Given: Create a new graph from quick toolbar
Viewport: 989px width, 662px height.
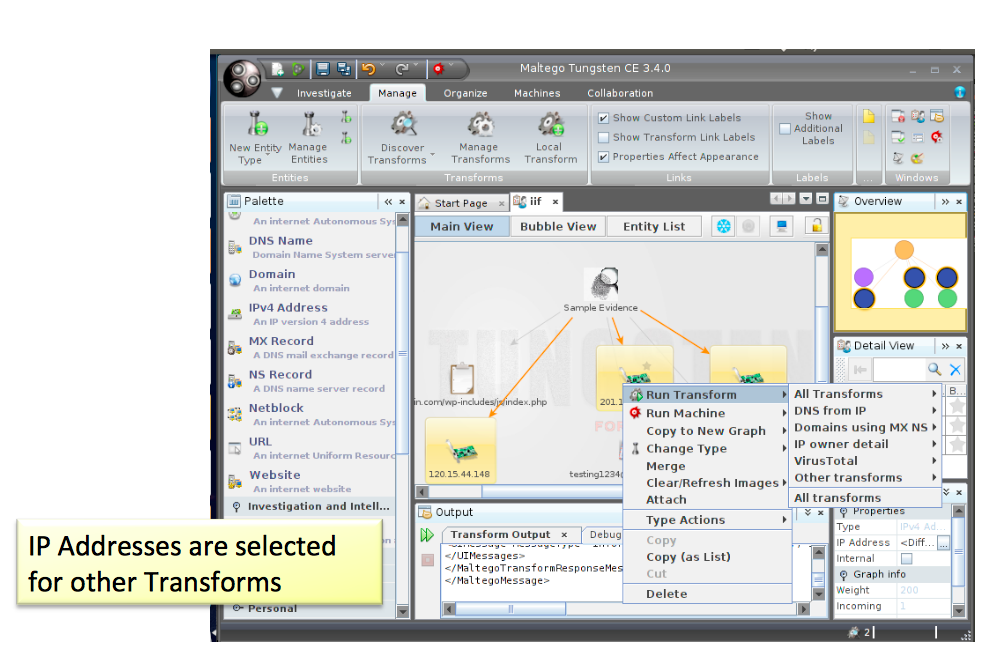Looking at the screenshot, I should point(277,69).
